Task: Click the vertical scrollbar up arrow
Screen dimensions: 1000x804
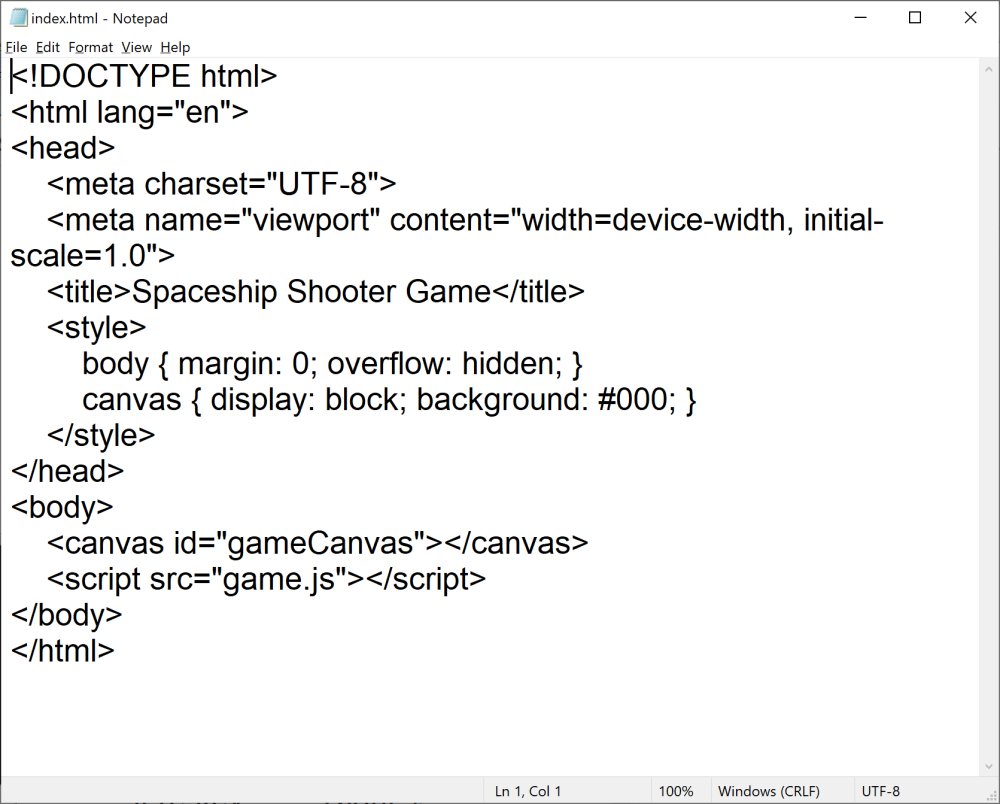Action: [x=989, y=68]
